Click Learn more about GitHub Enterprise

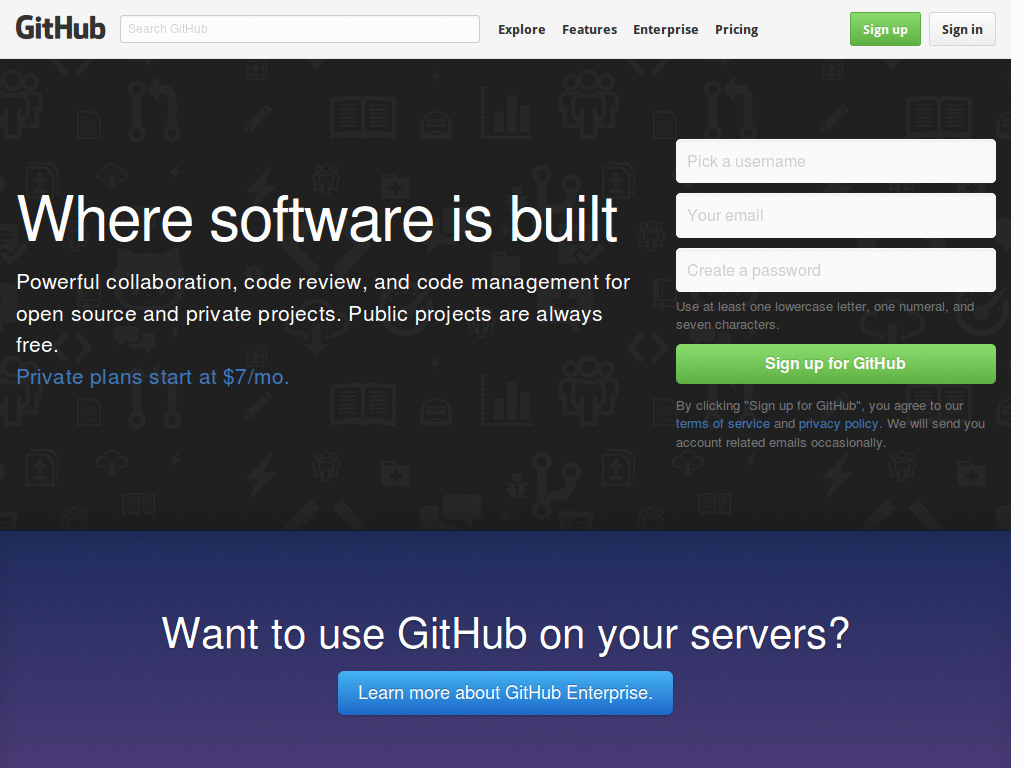(505, 692)
